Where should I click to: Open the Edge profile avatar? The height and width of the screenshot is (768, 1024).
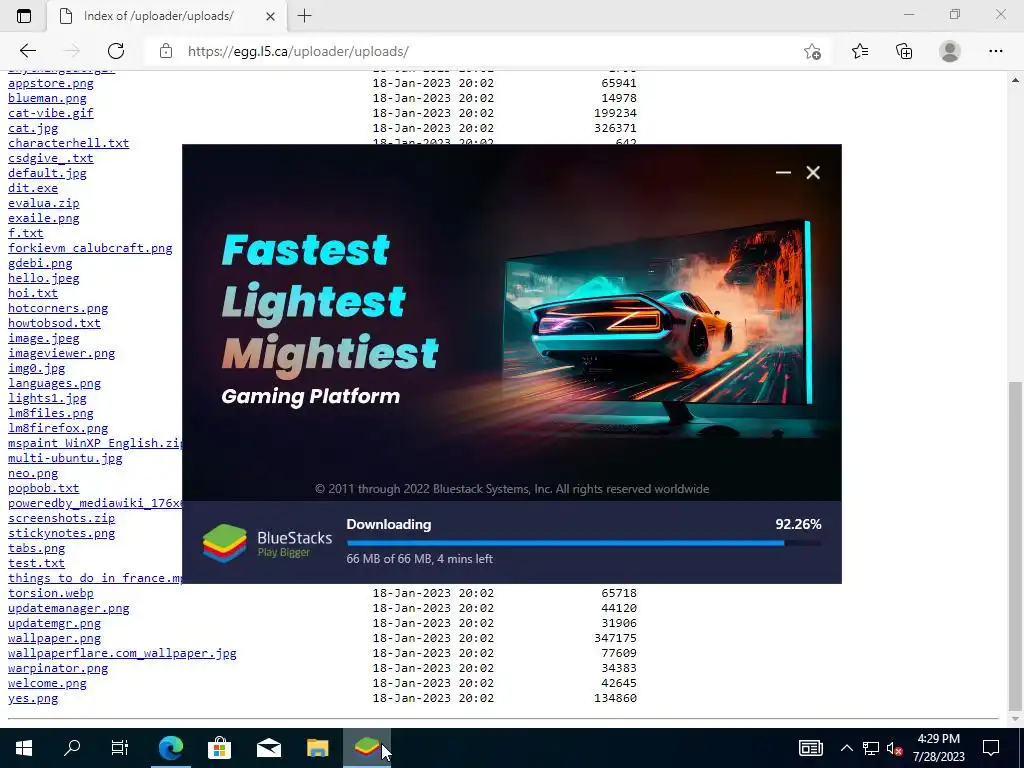tap(950, 51)
